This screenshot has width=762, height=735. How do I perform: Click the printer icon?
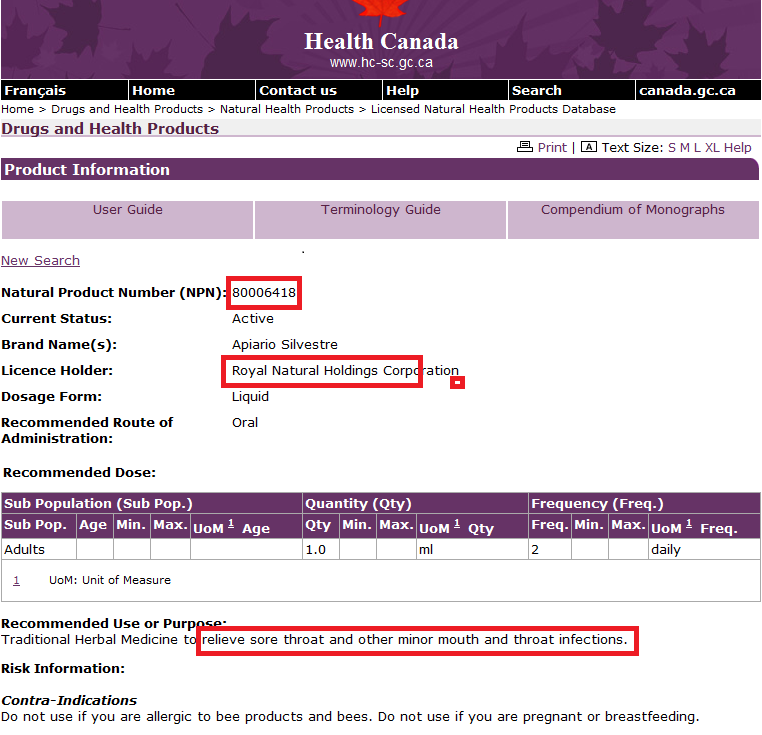coord(525,146)
